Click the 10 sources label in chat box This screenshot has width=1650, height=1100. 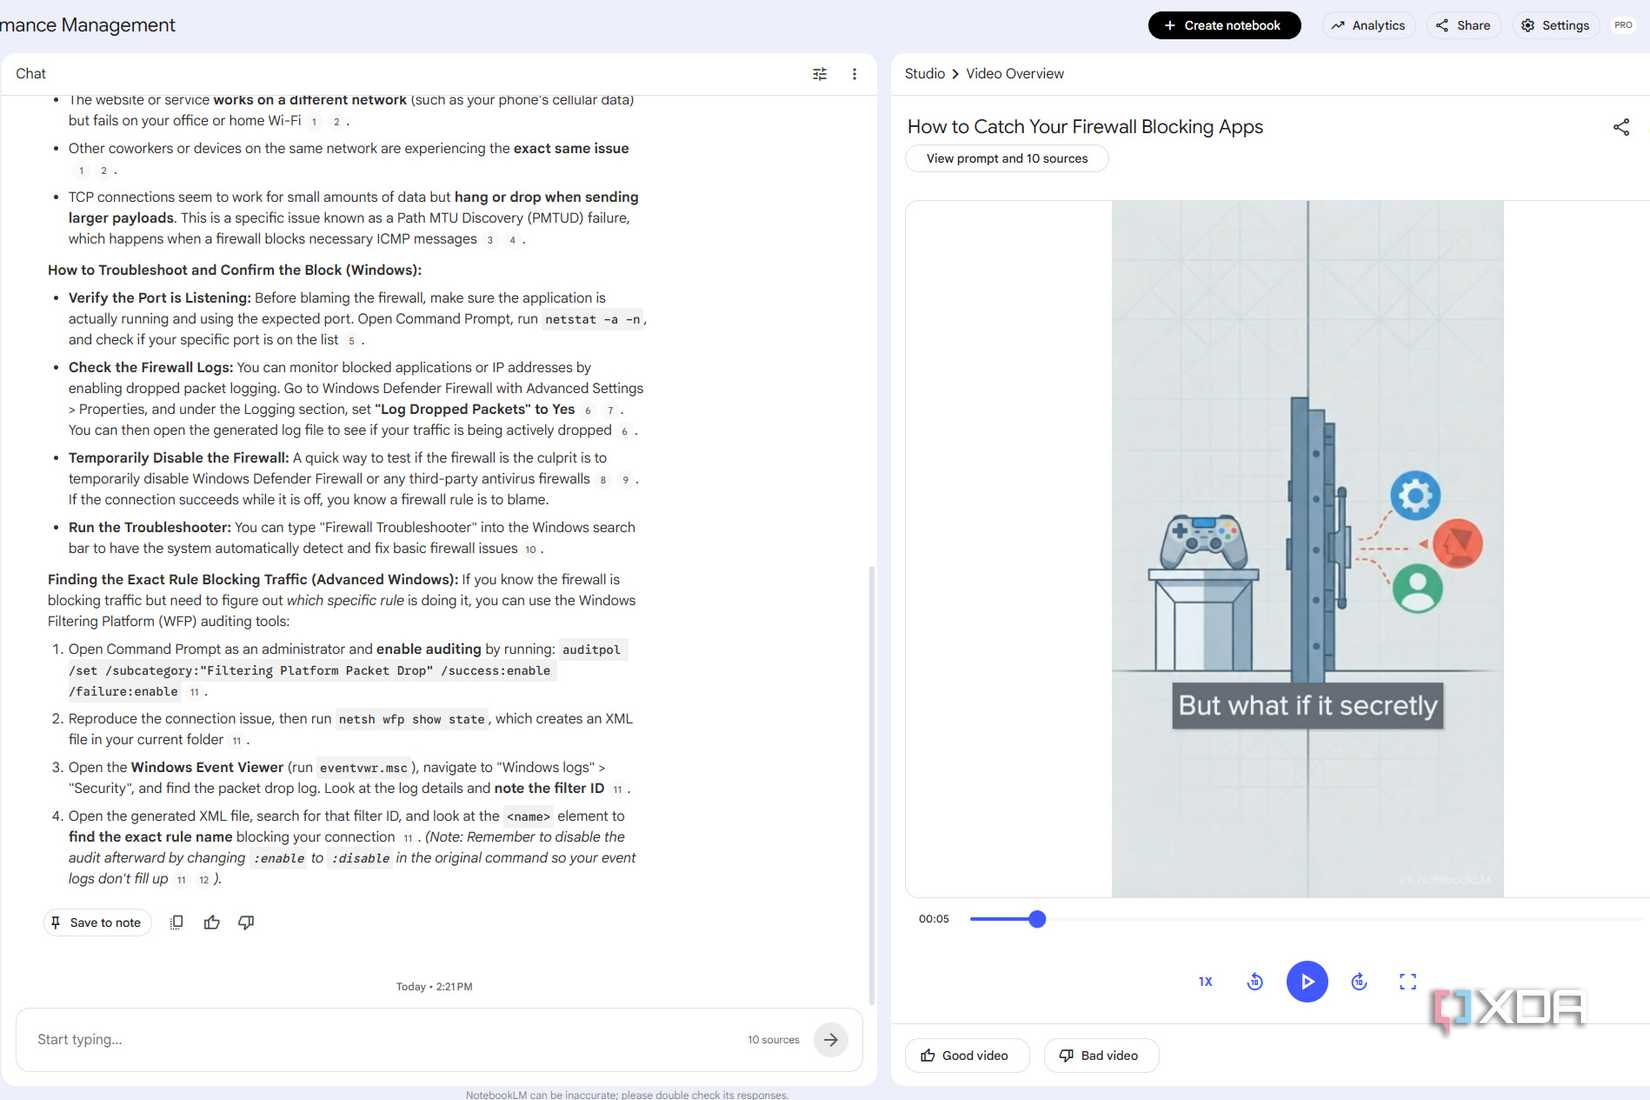773,1040
